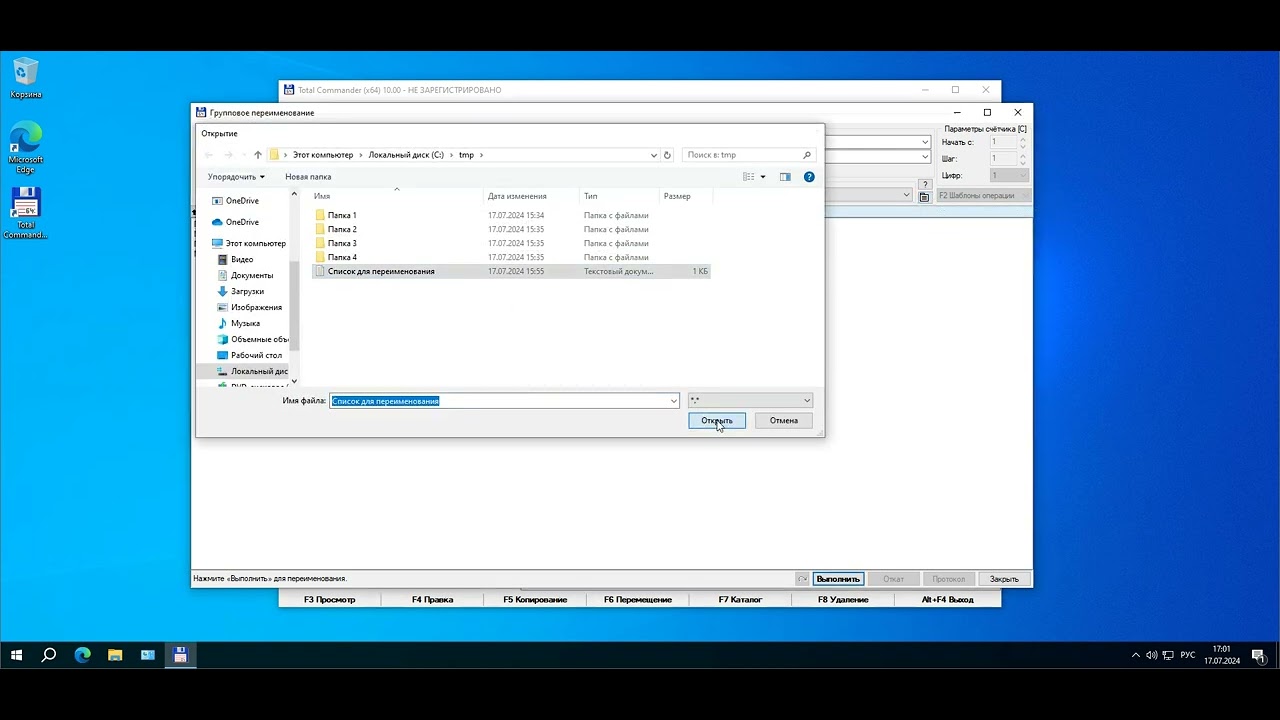Image resolution: width=1280 pixels, height=720 pixels.
Task: Cancel the Open dialog with Отмена
Action: coord(784,421)
